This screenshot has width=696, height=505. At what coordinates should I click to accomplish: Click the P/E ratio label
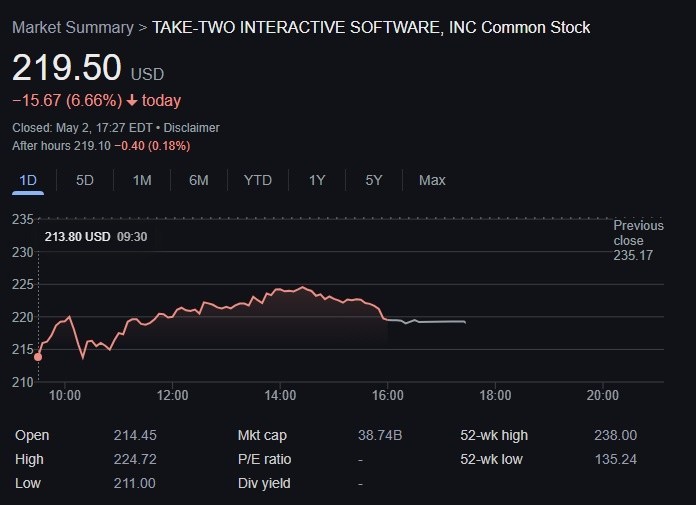click(265, 459)
